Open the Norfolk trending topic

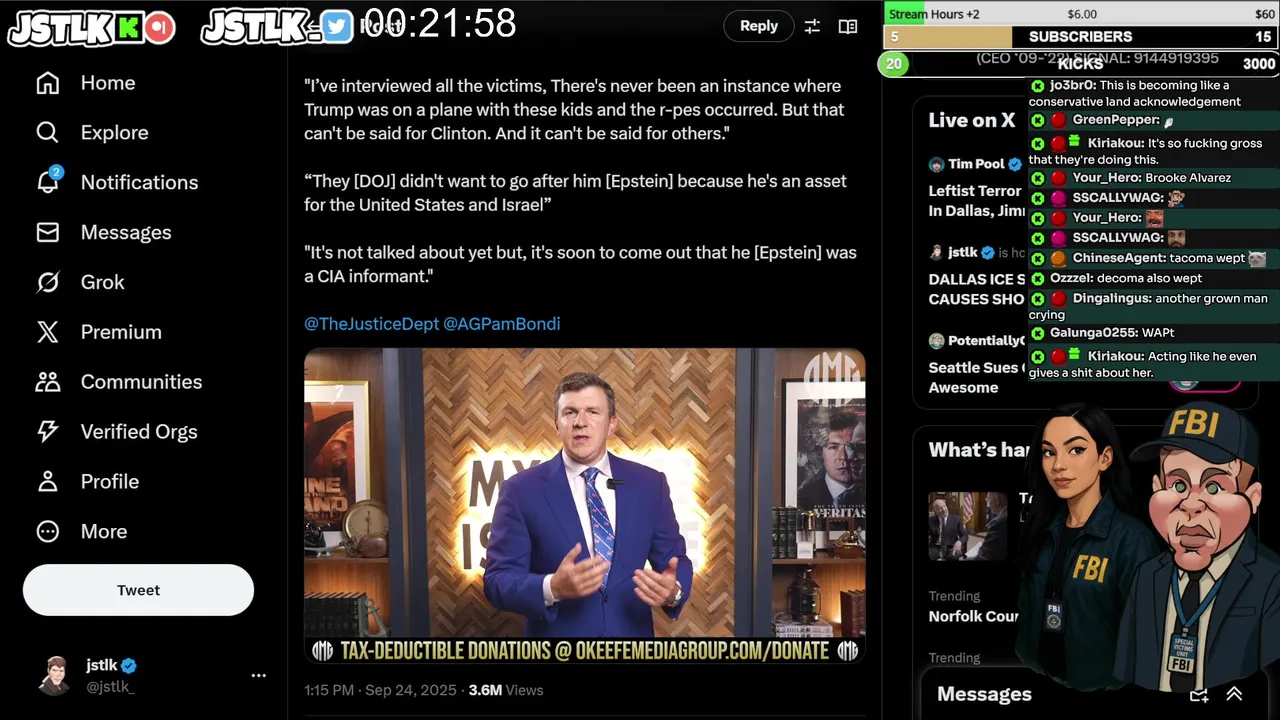[x=973, y=607]
